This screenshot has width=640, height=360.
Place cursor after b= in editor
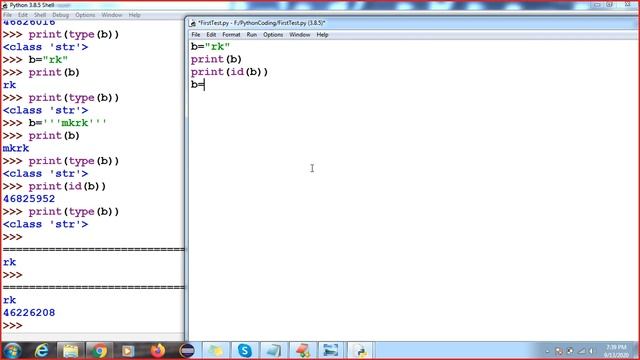[204, 85]
